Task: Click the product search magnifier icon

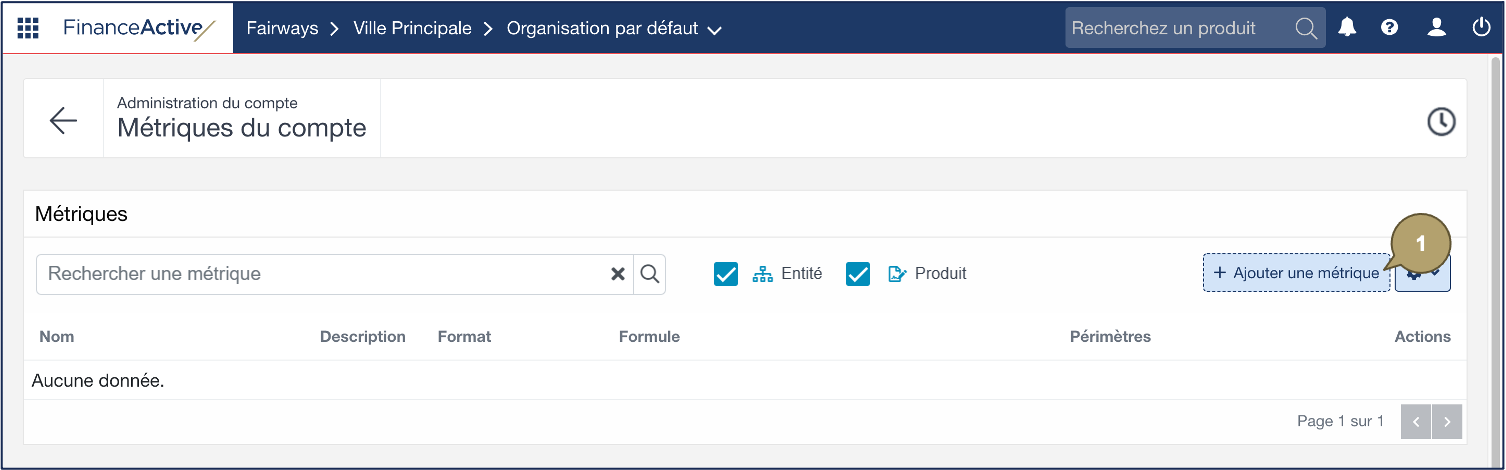Action: coord(1306,28)
